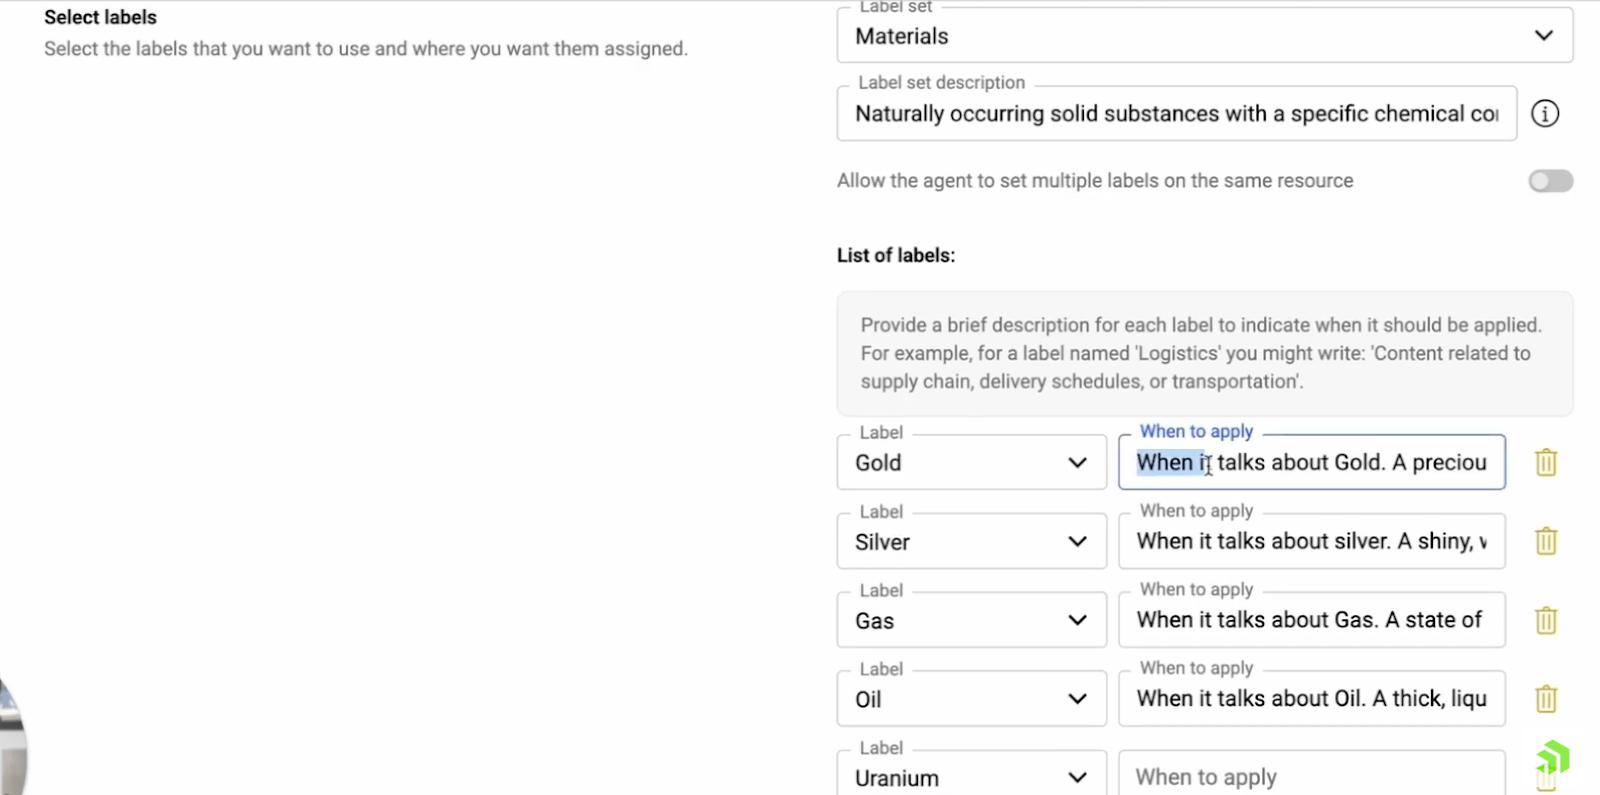Open the Gold label dropdown
The image size is (1600, 795).
click(x=1078, y=462)
